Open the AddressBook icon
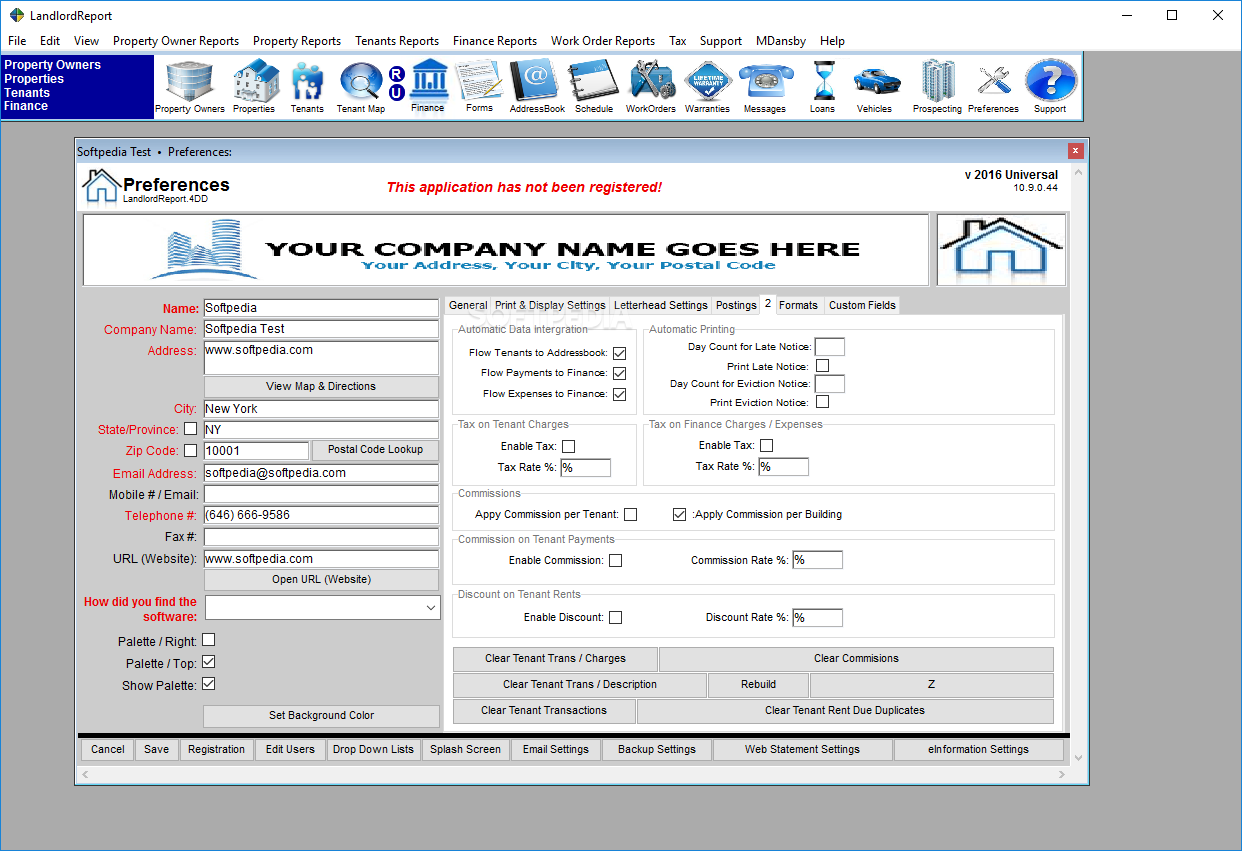The height and width of the screenshot is (851, 1242). 537,87
